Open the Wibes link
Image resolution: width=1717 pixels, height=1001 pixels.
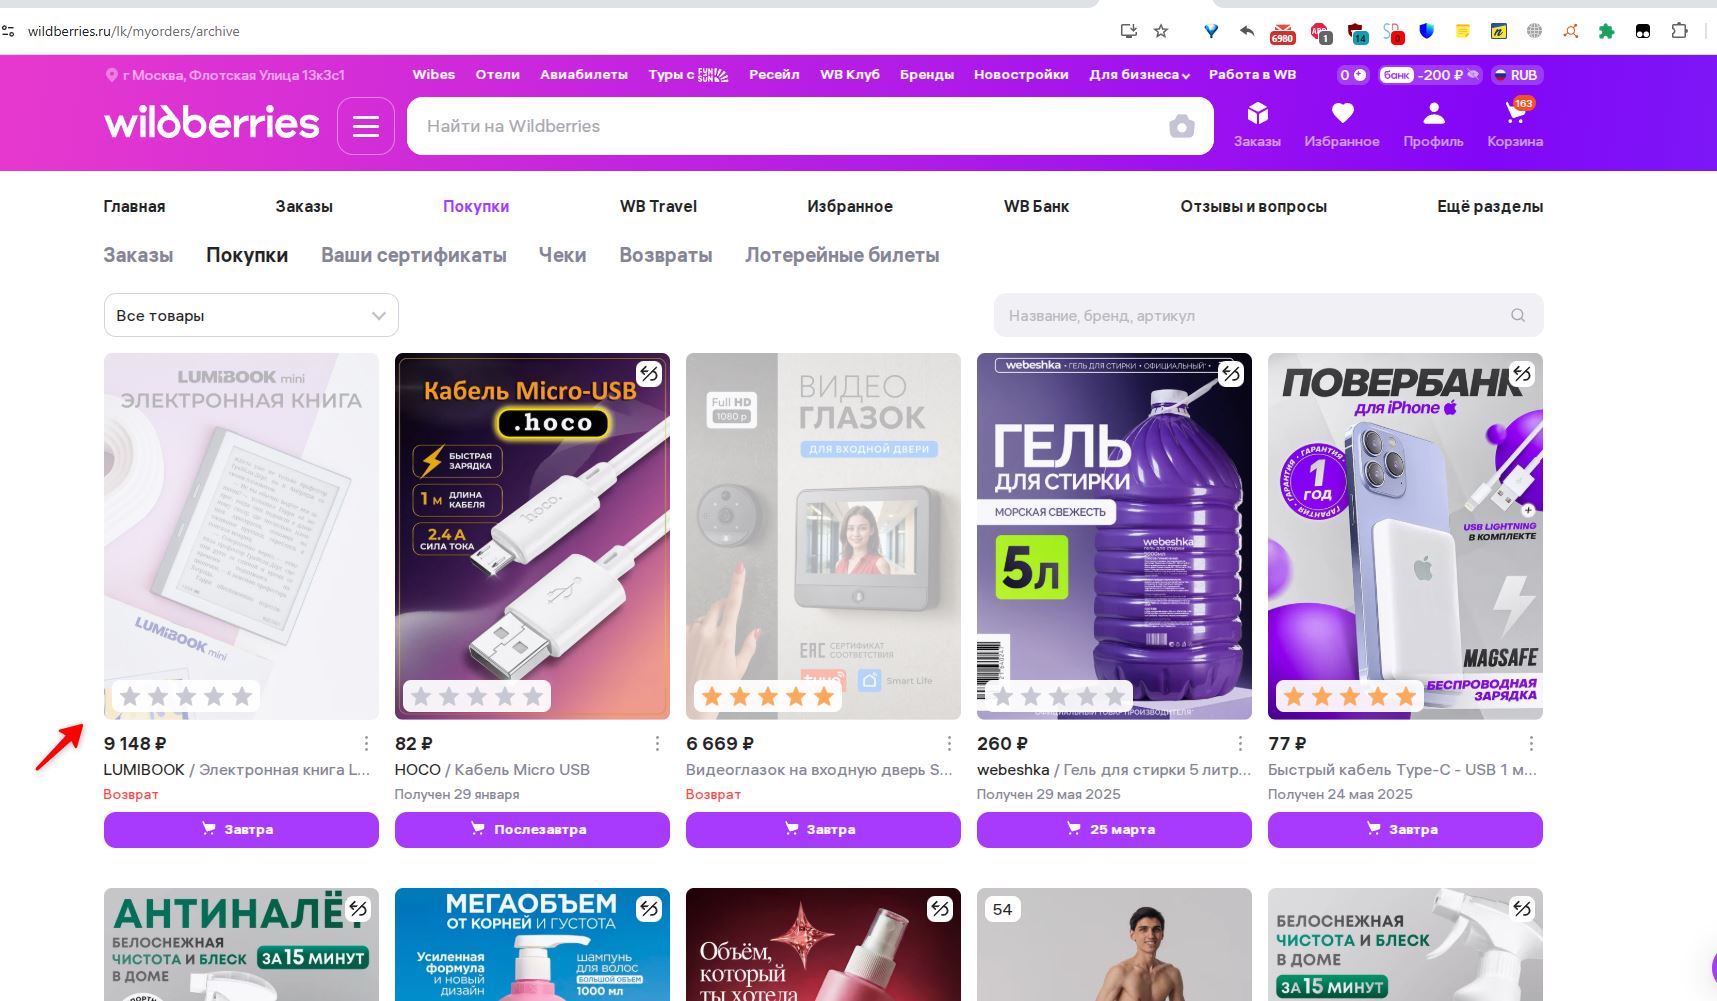click(433, 75)
